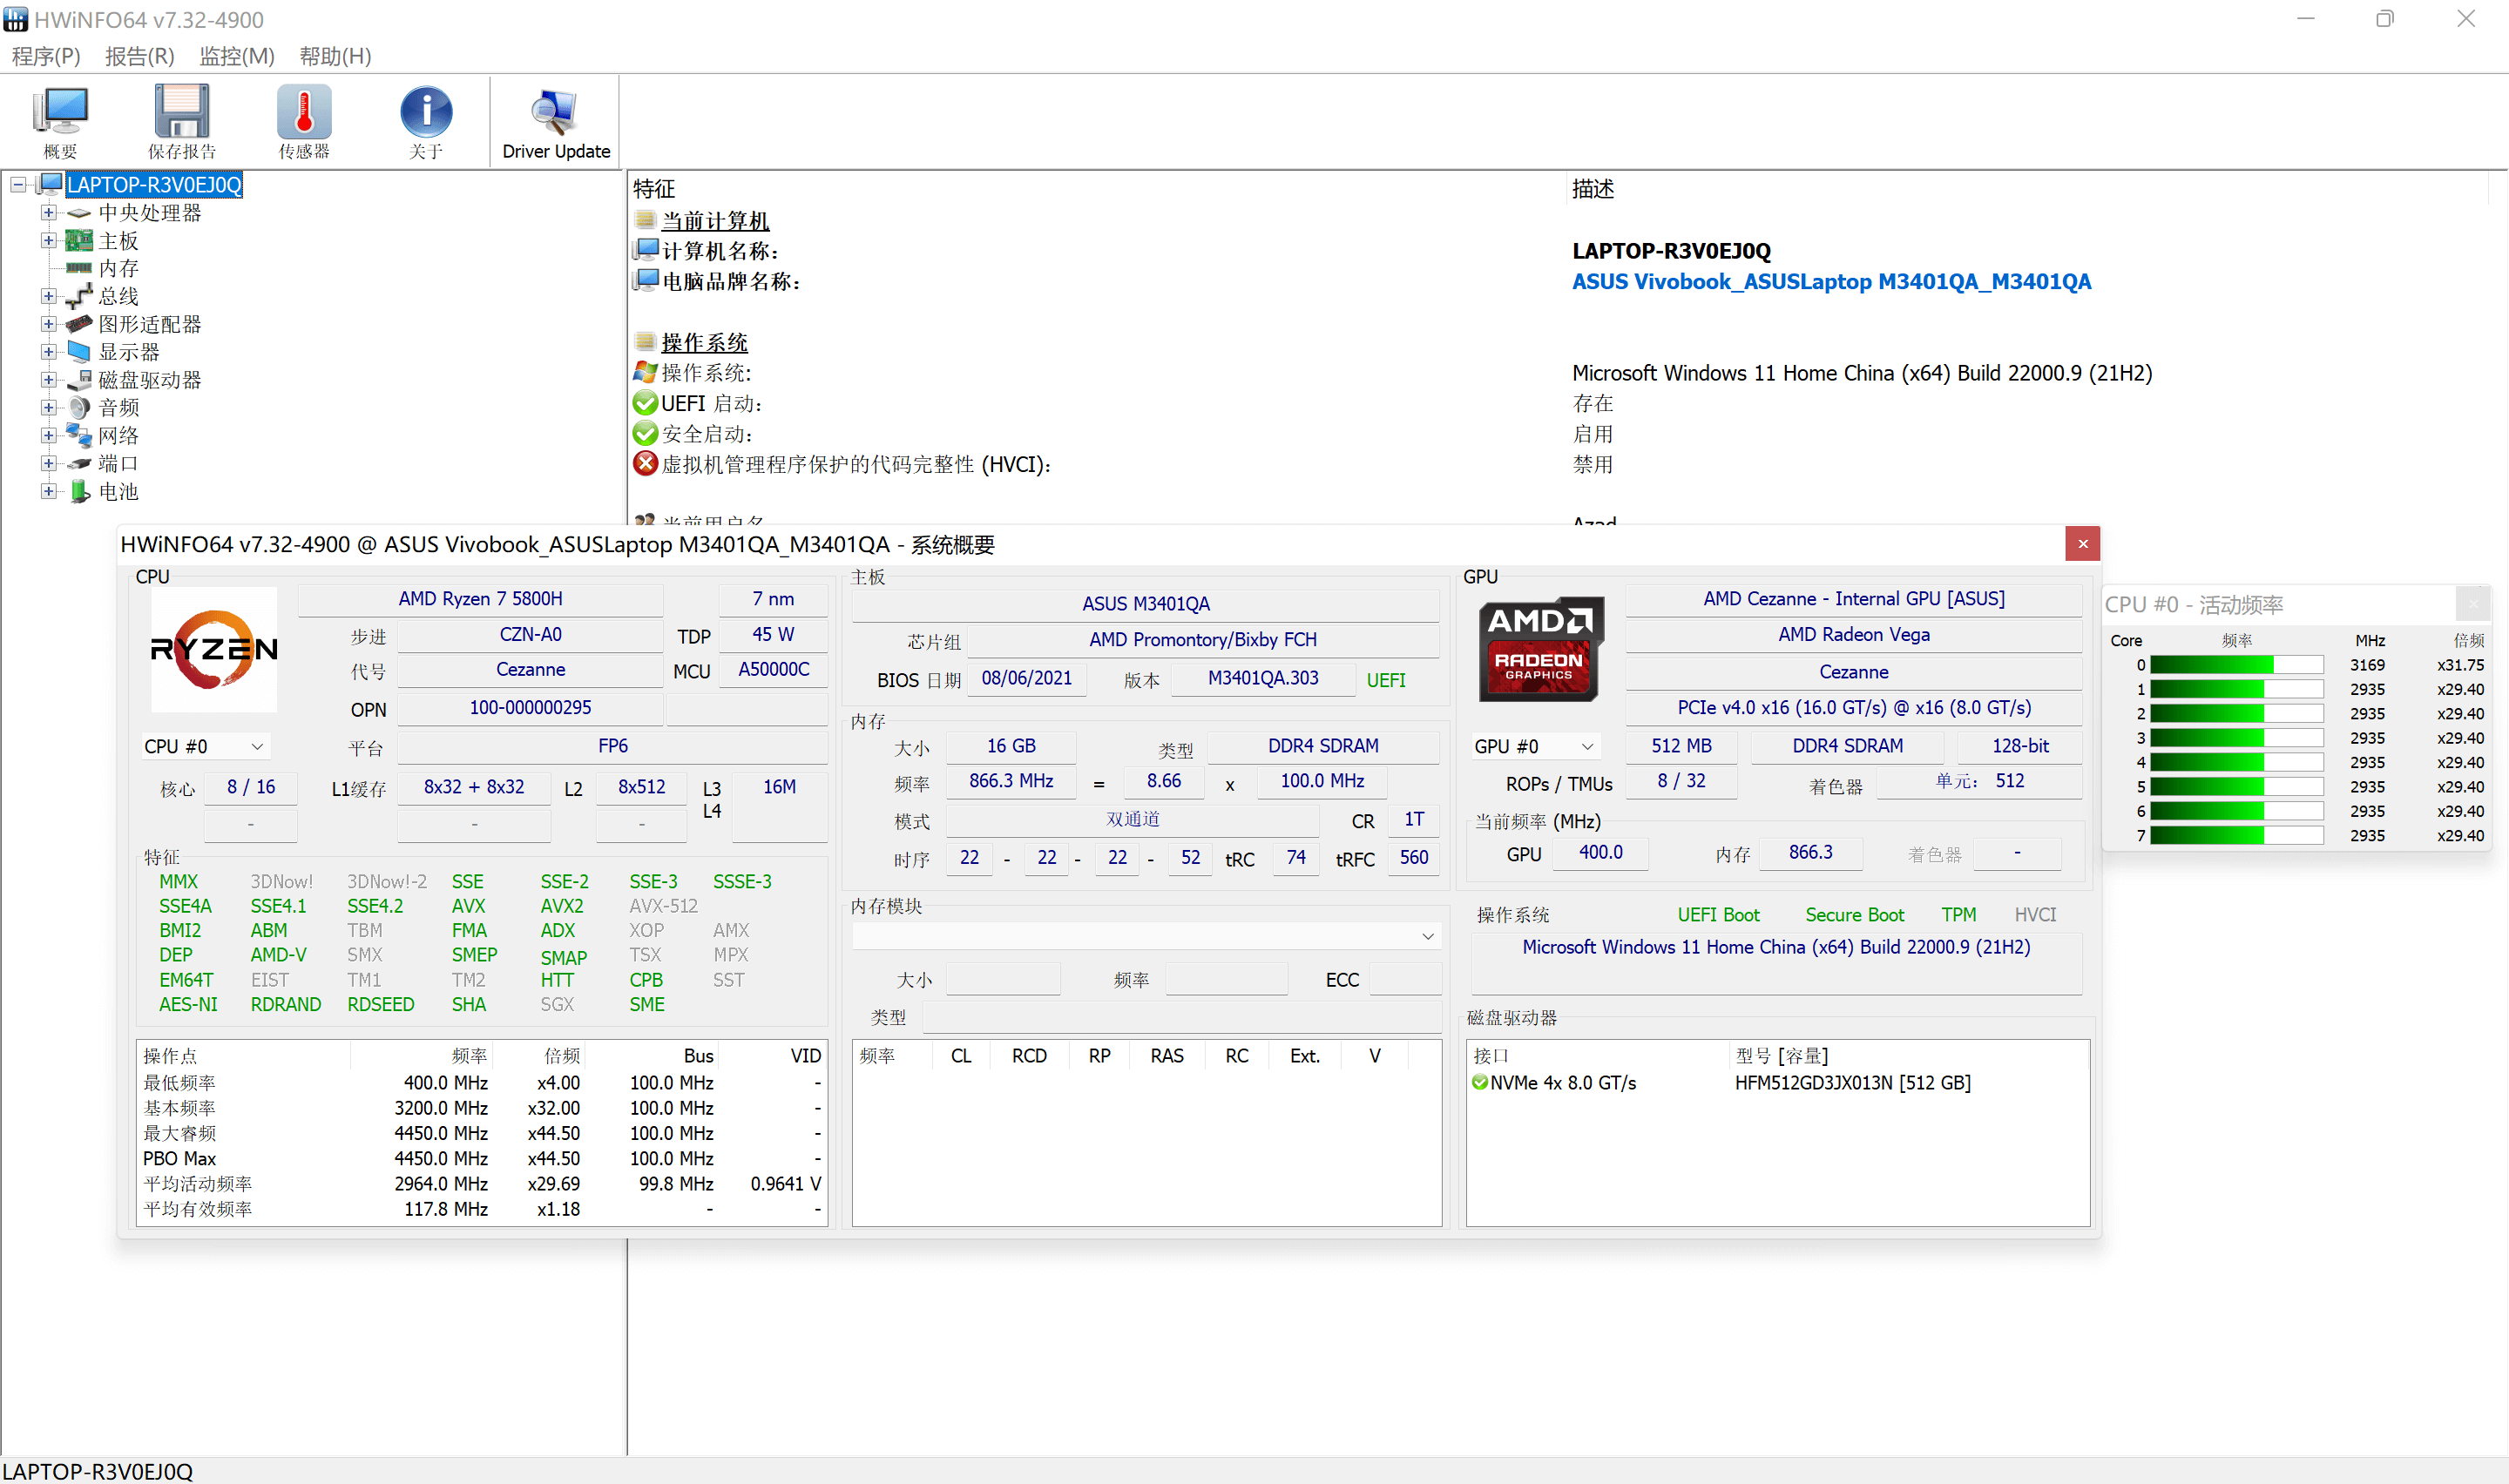Click the memory type DDR4 SDRAM field
This screenshot has height=1484, width=2509.
pos(1322,746)
